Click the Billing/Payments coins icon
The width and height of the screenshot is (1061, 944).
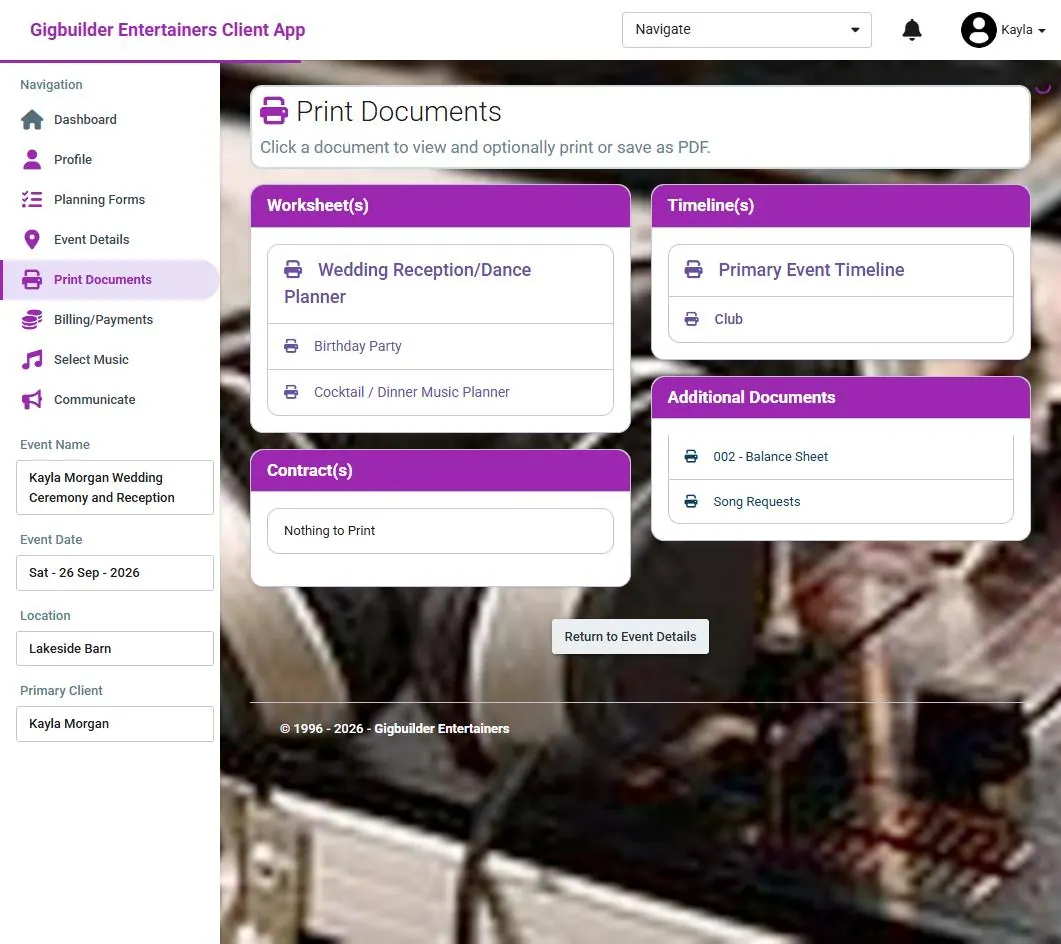[32, 319]
